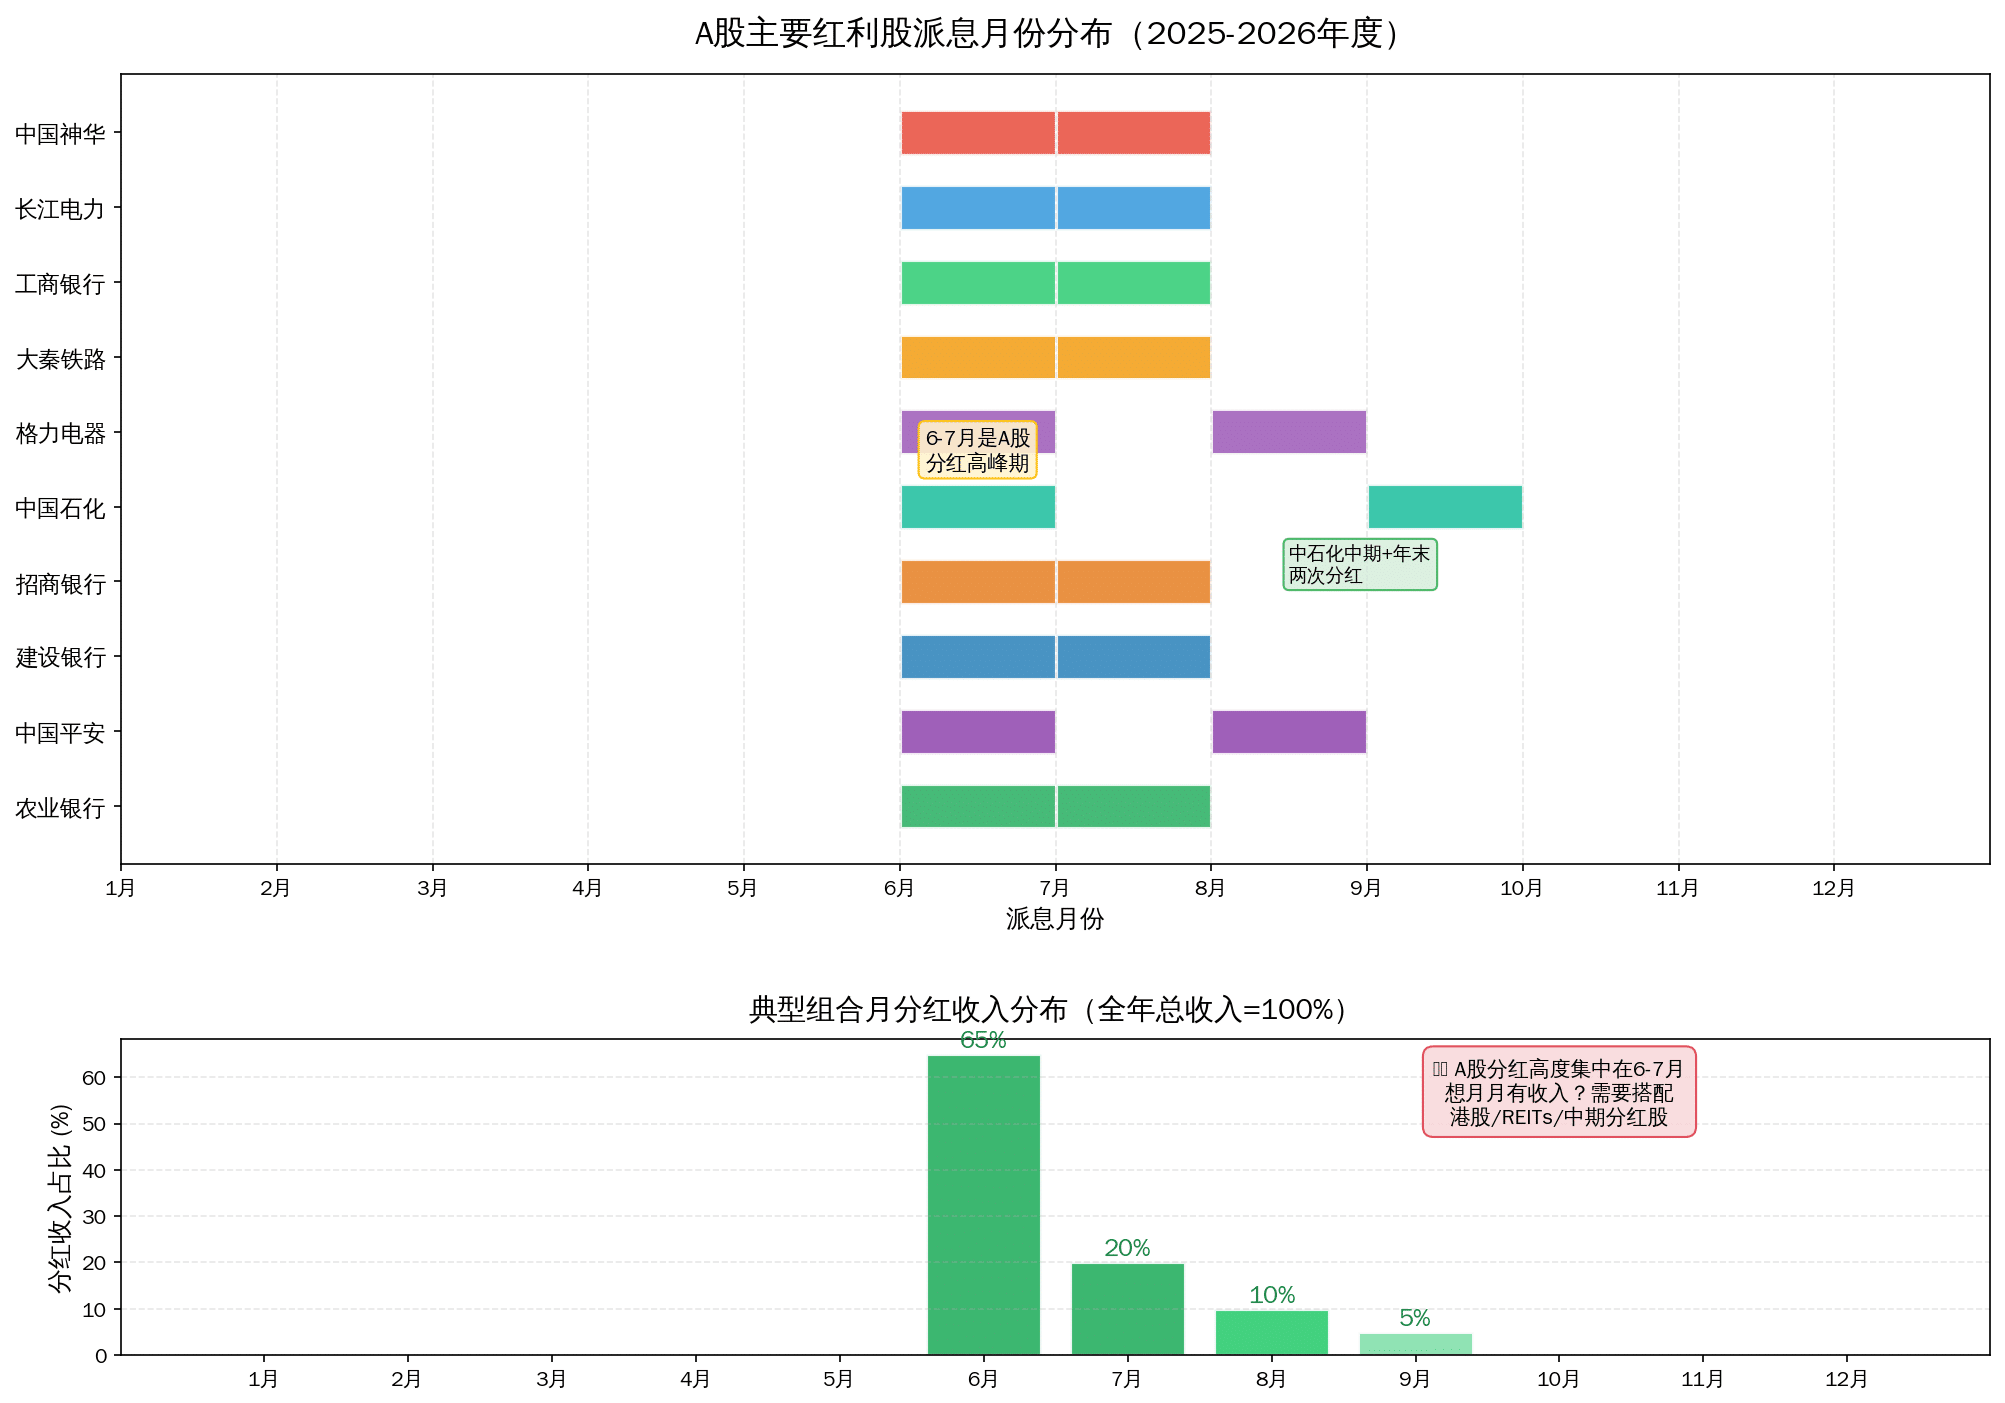Click the purple 中国平安 August bar
2005x1403 pixels.
point(1289,732)
